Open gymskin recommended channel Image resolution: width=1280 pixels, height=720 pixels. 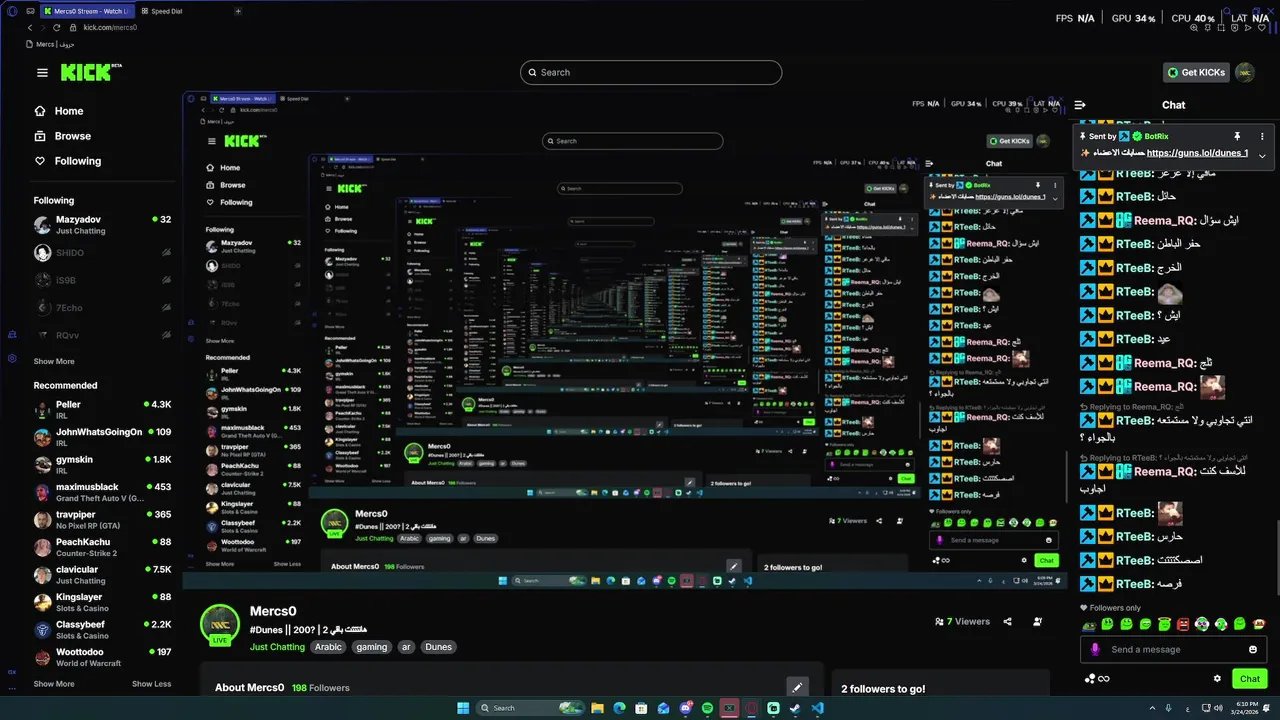(102, 465)
